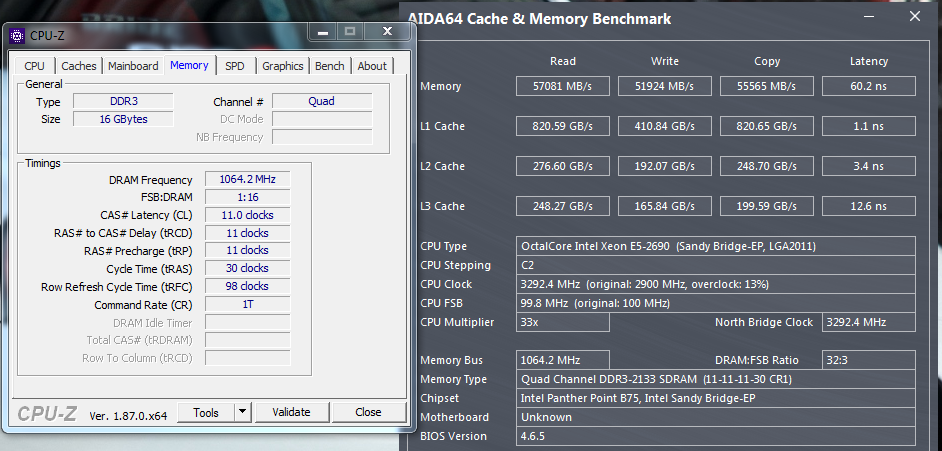942x451 pixels.
Task: Click the CPU-Z title bar app icon
Action: coord(17,35)
